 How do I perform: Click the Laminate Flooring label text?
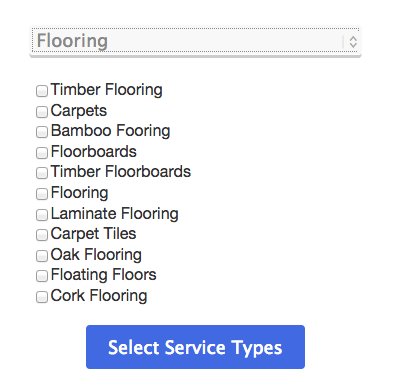(x=115, y=214)
